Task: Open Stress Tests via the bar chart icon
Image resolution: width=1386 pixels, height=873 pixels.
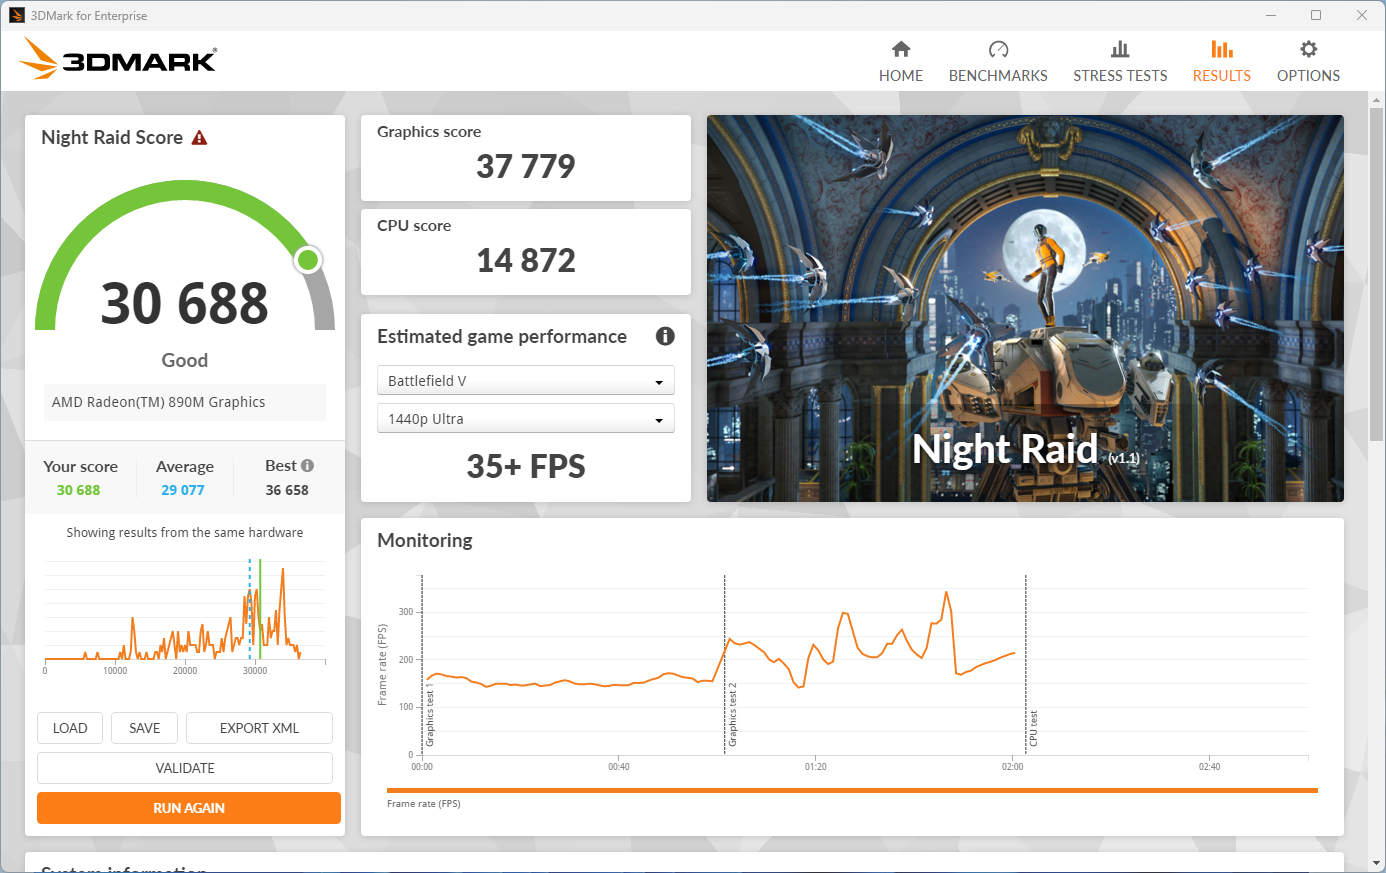Action: coord(1120,47)
